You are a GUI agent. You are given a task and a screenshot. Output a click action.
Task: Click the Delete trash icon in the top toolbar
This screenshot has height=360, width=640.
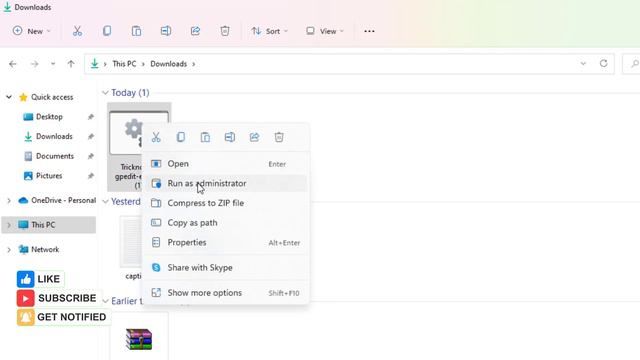tap(225, 31)
